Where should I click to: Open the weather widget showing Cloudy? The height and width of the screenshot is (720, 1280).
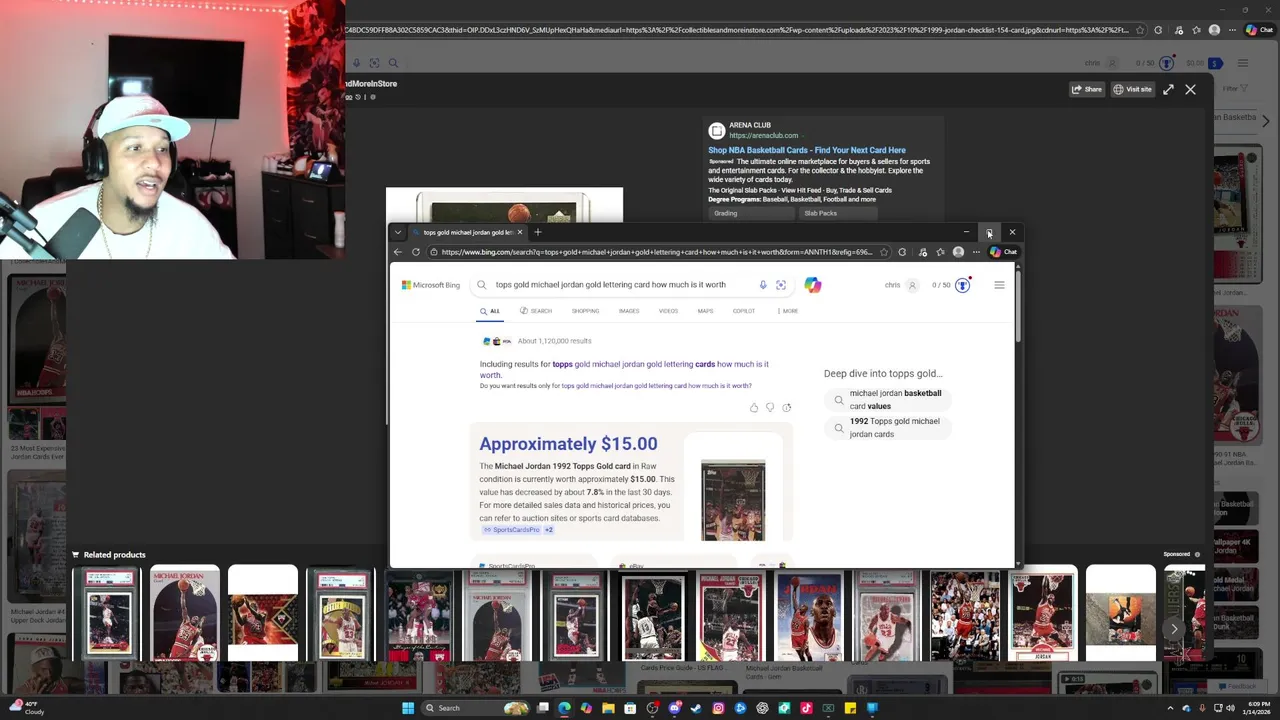pyautogui.click(x=25, y=708)
